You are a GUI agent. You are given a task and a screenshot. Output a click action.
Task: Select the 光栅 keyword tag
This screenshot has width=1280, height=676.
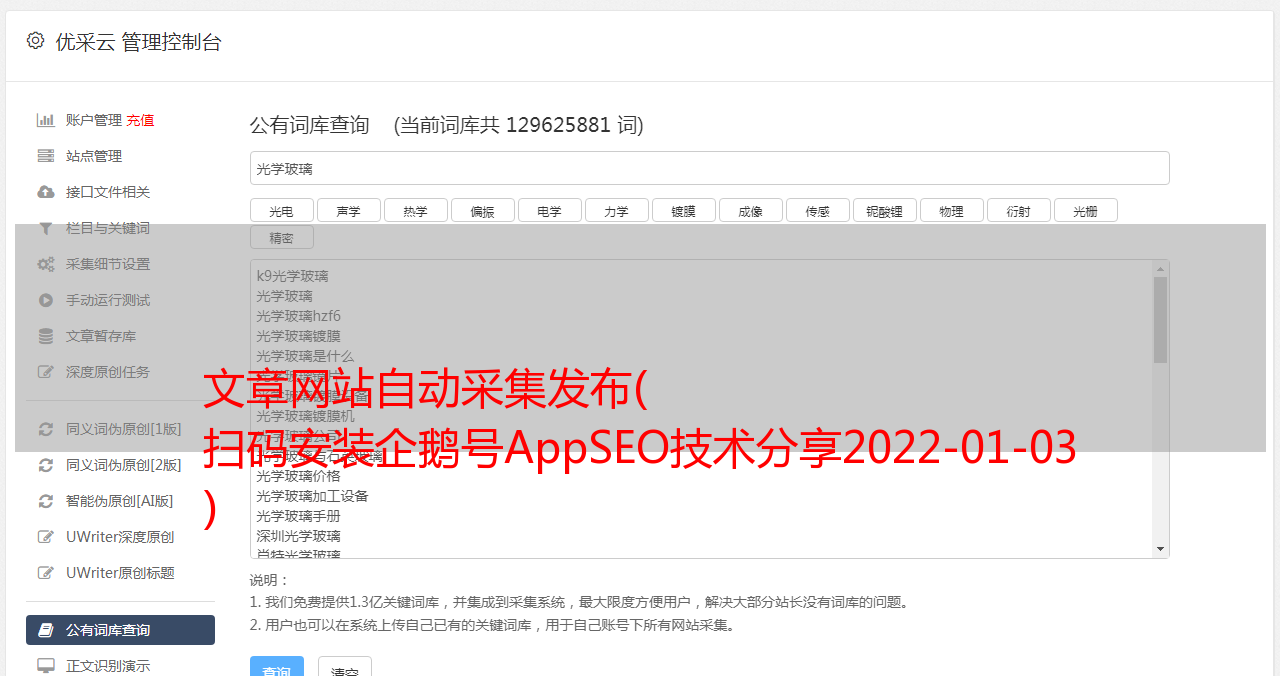point(1085,211)
